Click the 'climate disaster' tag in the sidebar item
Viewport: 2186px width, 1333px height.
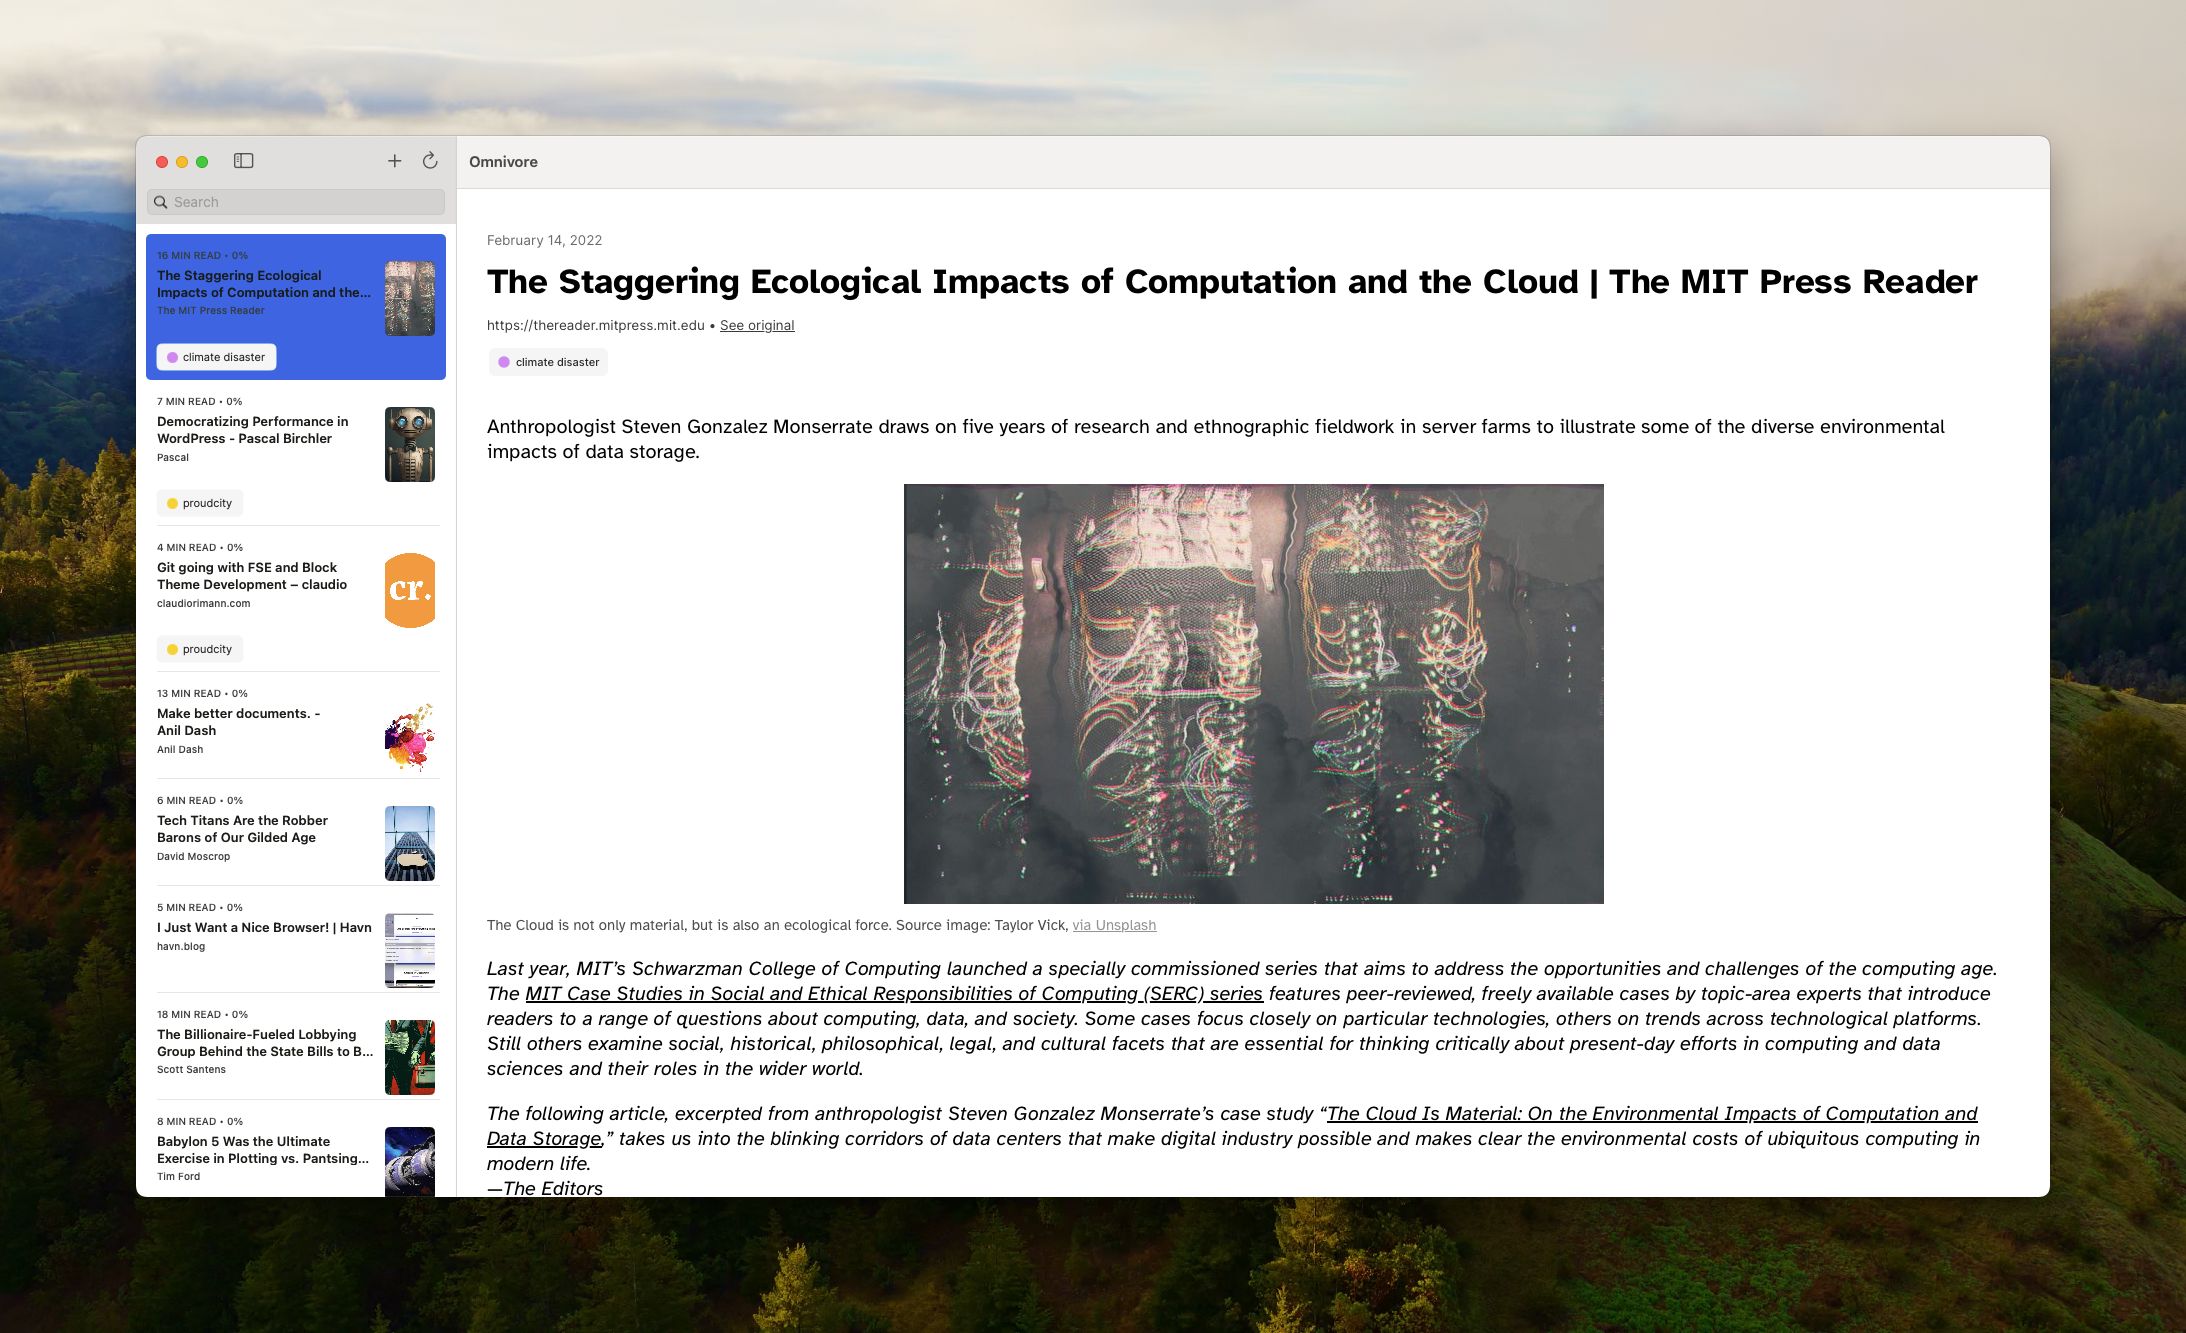(x=216, y=357)
